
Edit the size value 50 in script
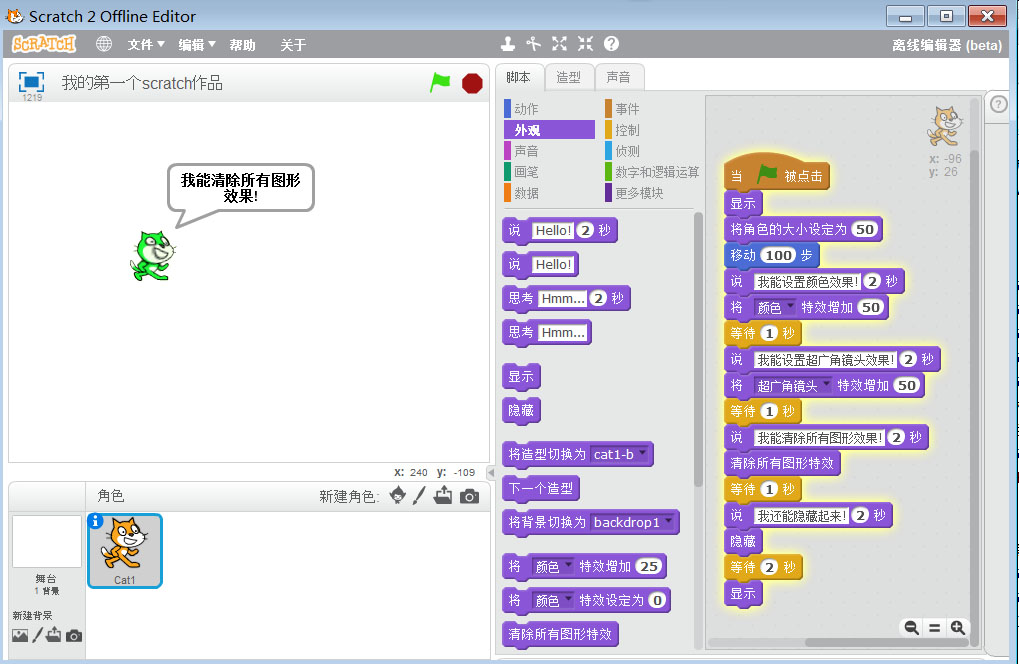(864, 229)
